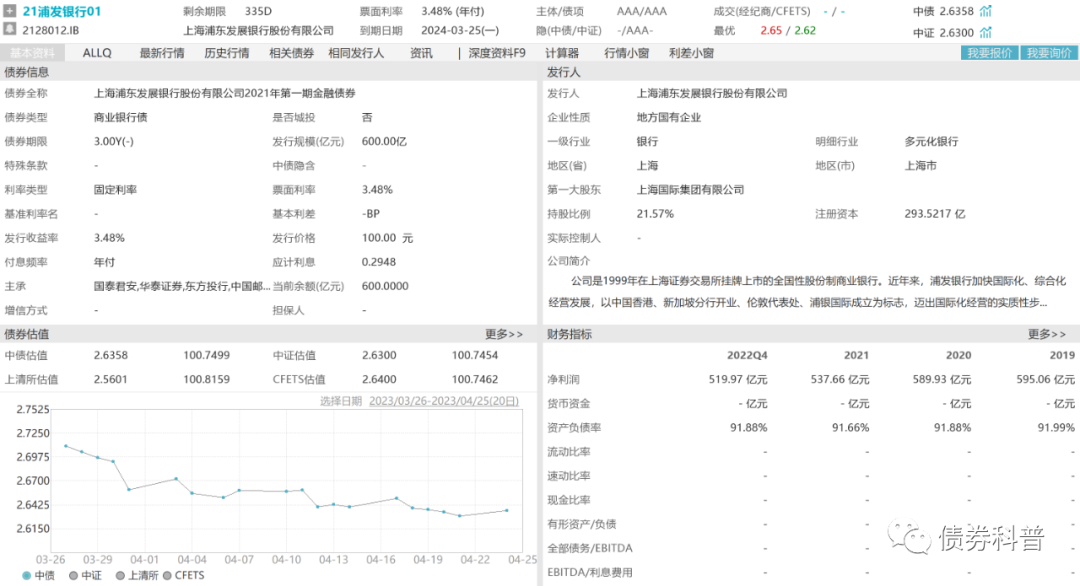Click the maturity date 2024-03-25
The image size is (1080, 586).
point(460,31)
